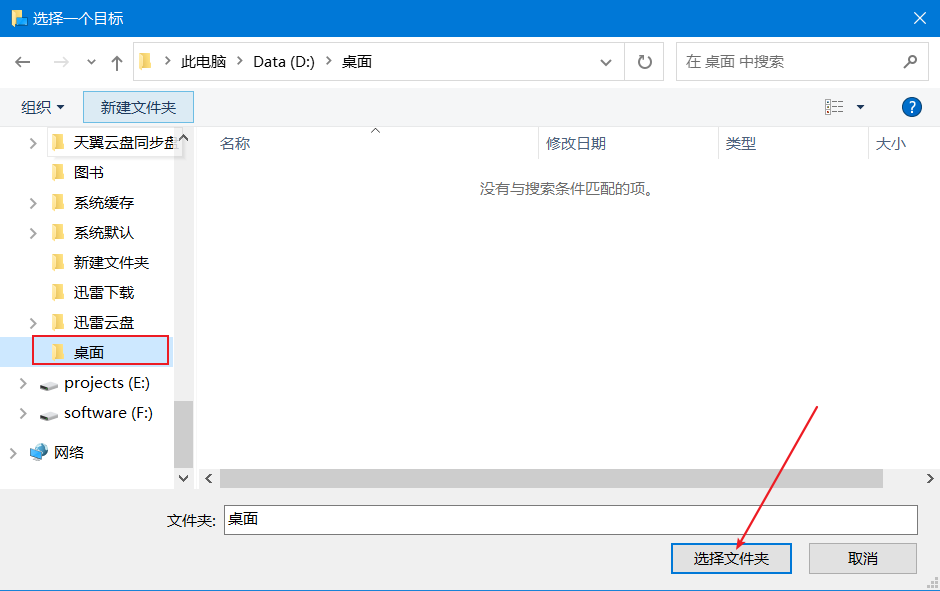Click the navigation tree scrollbar thumb

tap(183, 433)
